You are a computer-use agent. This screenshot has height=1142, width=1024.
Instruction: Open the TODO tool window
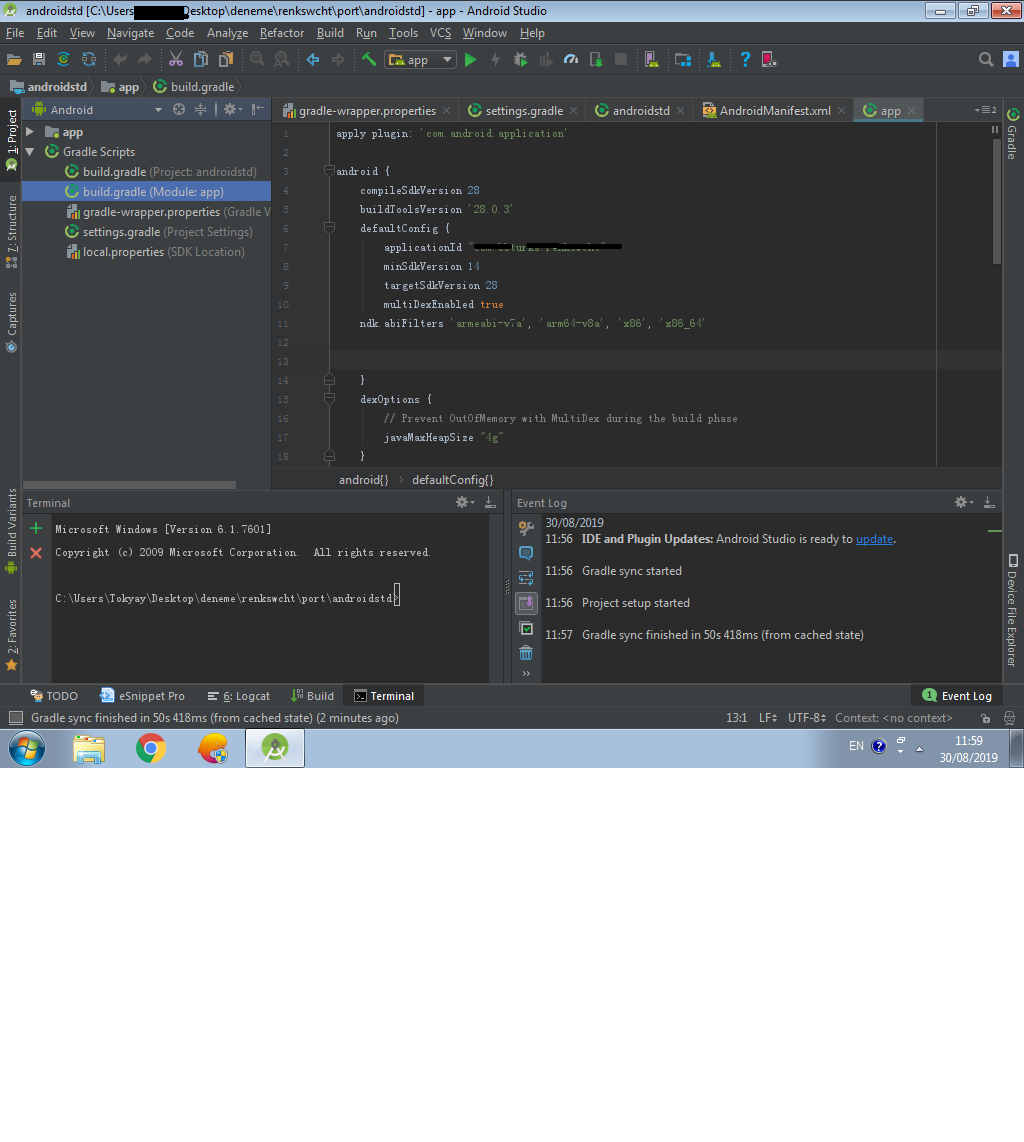pyautogui.click(x=54, y=696)
